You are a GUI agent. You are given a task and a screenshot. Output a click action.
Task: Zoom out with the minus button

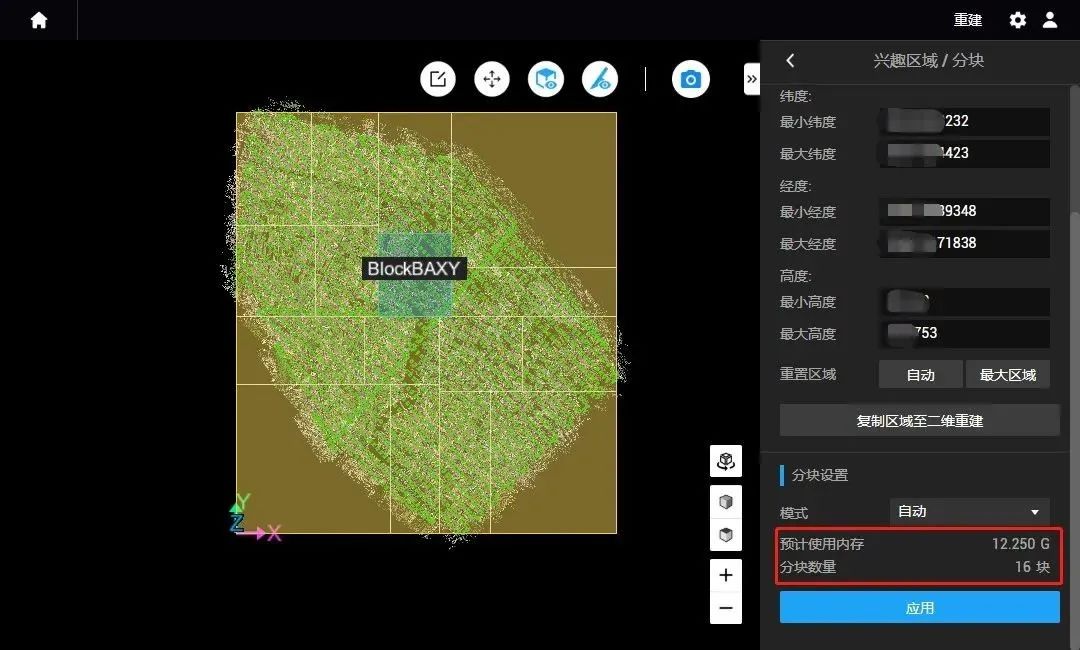[x=726, y=608]
